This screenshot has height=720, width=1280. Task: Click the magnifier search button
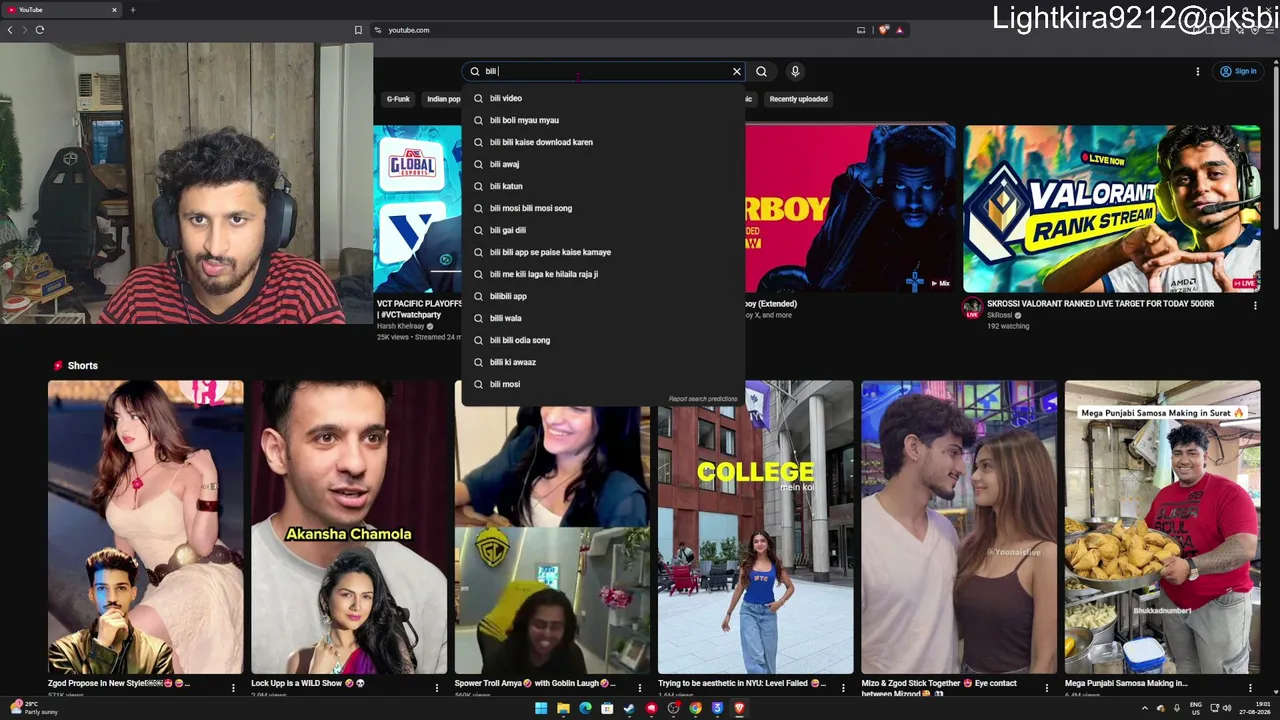pyautogui.click(x=761, y=71)
